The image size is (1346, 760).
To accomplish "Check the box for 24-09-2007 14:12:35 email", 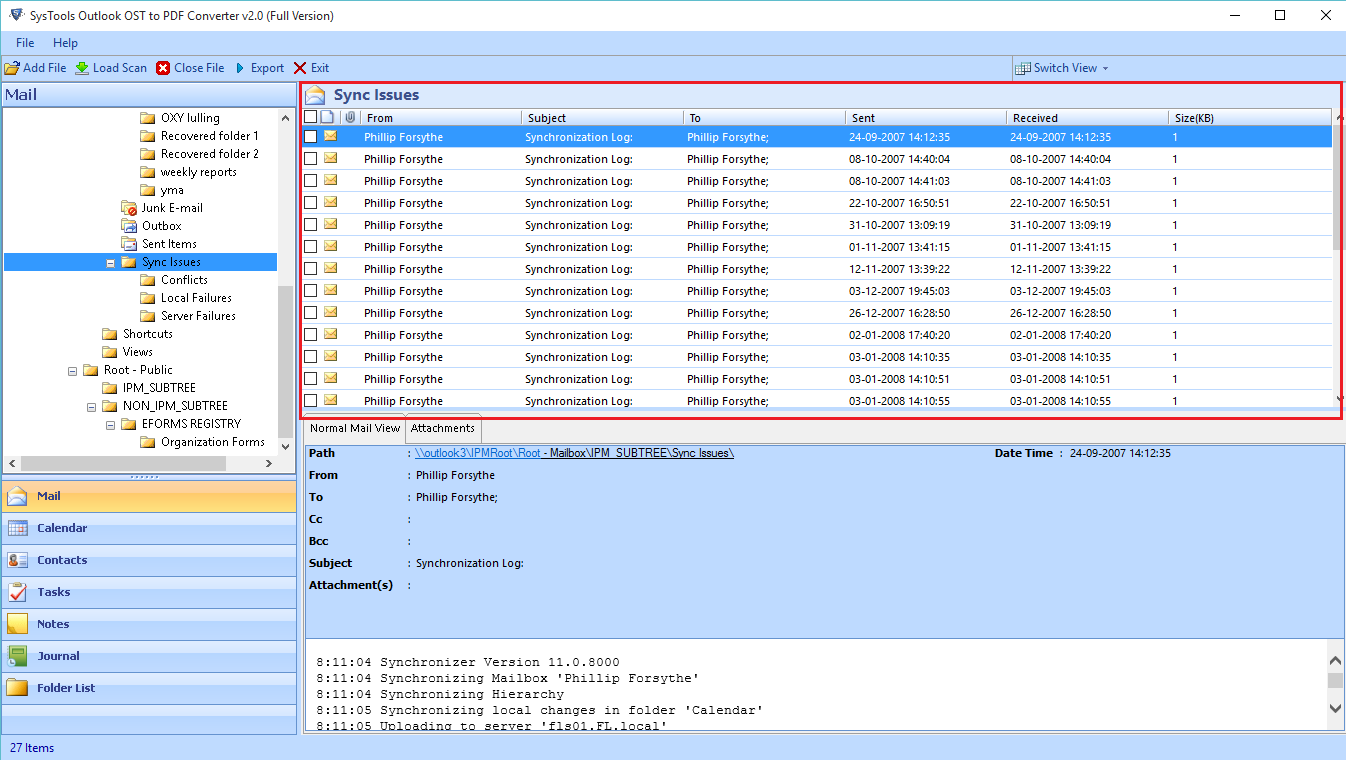I will (311, 137).
